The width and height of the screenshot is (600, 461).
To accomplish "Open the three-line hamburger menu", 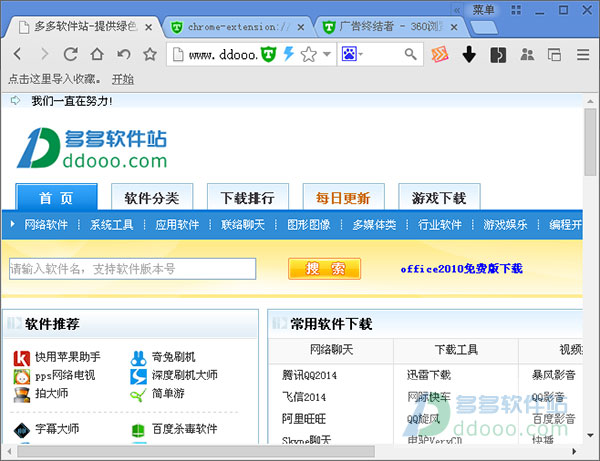I will 583,54.
